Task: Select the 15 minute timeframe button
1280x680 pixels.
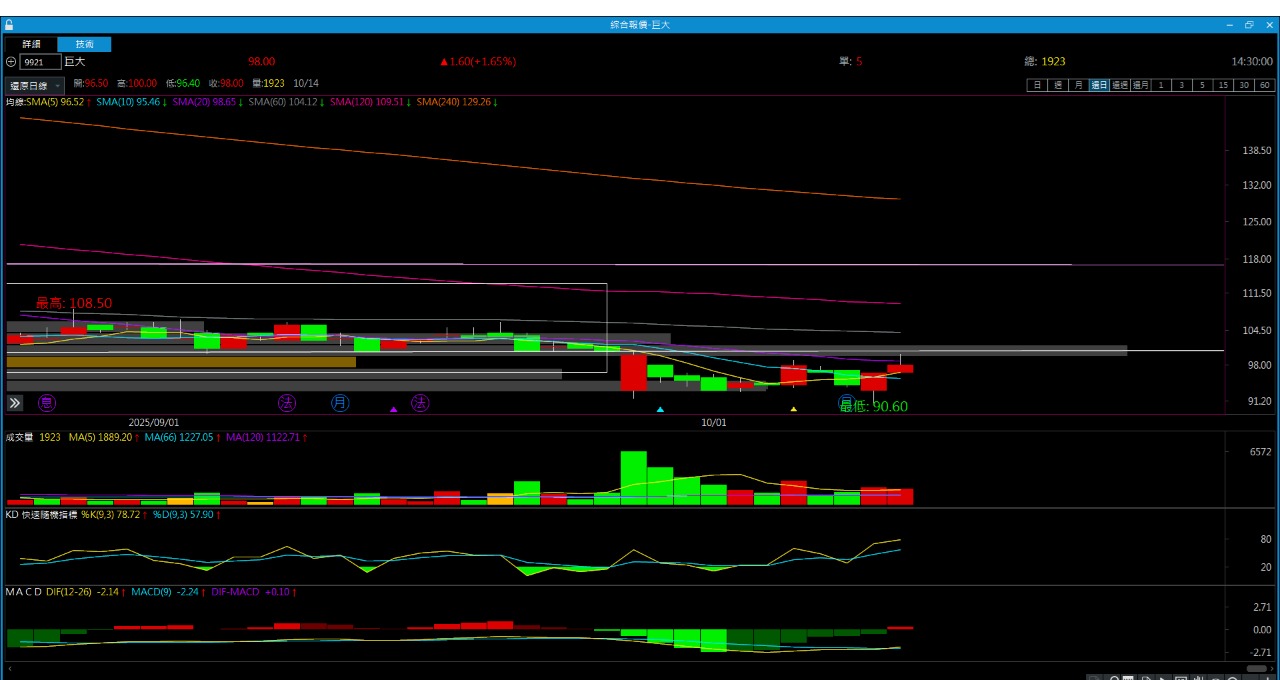Action: pos(1223,85)
